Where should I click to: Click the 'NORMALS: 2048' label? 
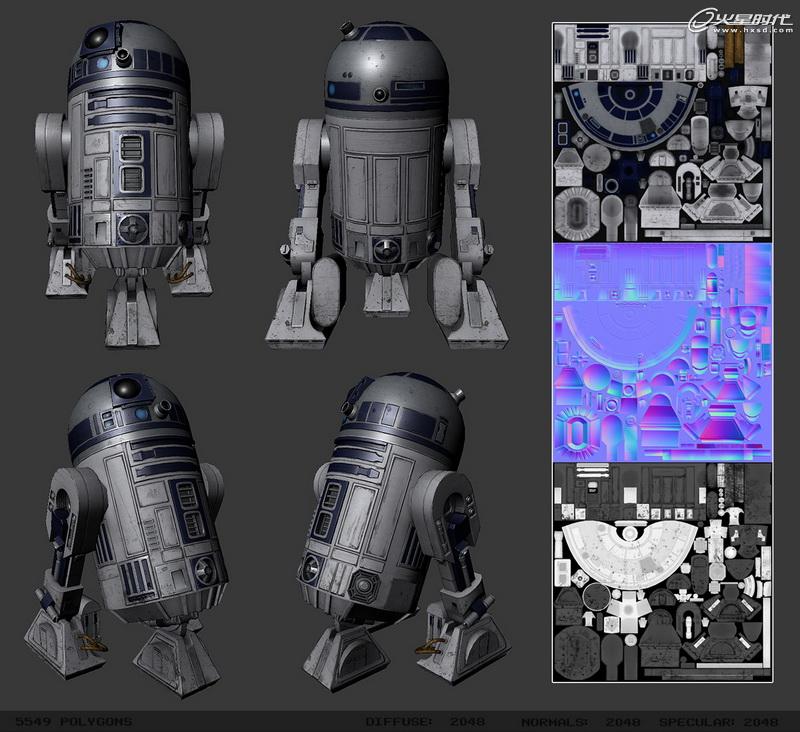click(x=581, y=722)
